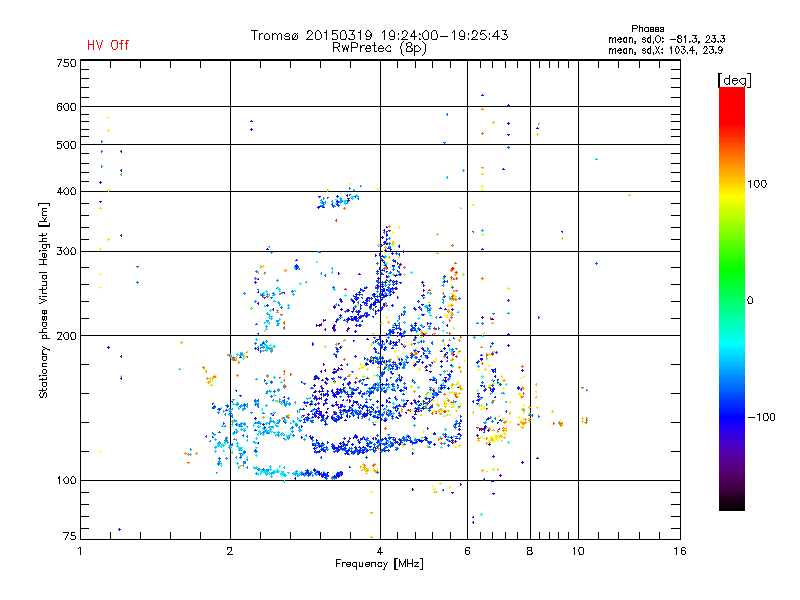Click x-axis tick label '10'
Viewport: 800px width, 600px height.
point(578,551)
